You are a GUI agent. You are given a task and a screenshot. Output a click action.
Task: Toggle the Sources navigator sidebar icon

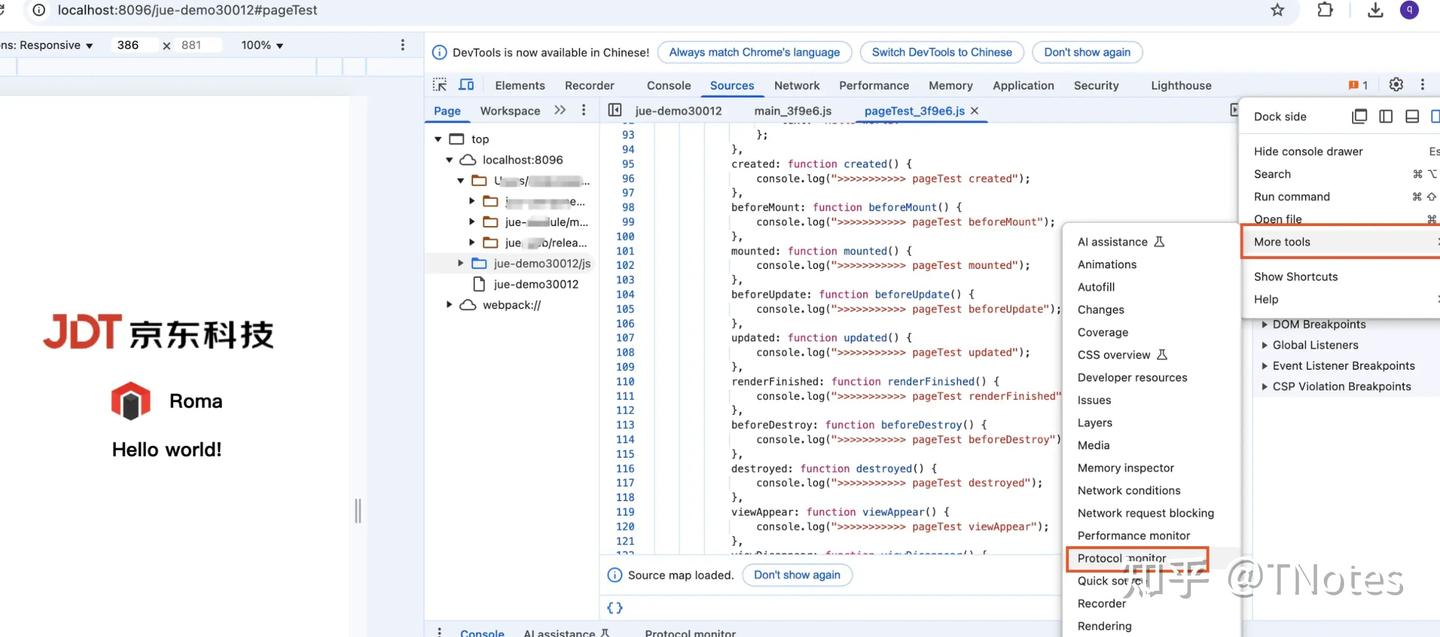pos(615,110)
